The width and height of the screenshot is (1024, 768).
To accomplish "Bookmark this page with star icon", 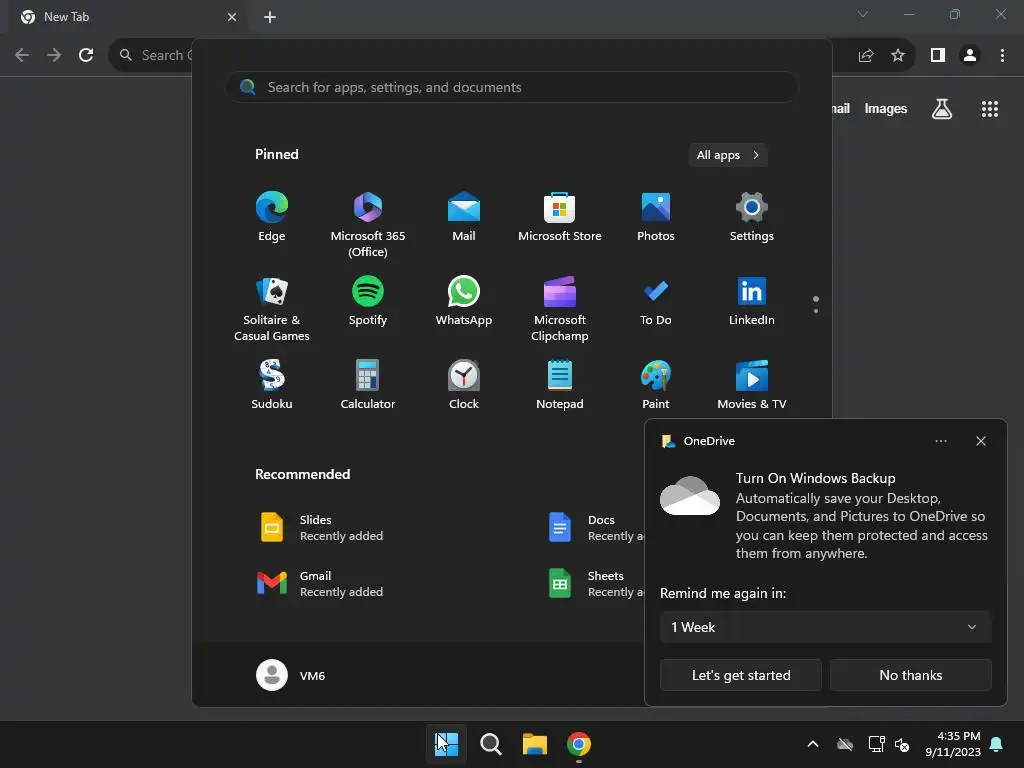I will 898,55.
